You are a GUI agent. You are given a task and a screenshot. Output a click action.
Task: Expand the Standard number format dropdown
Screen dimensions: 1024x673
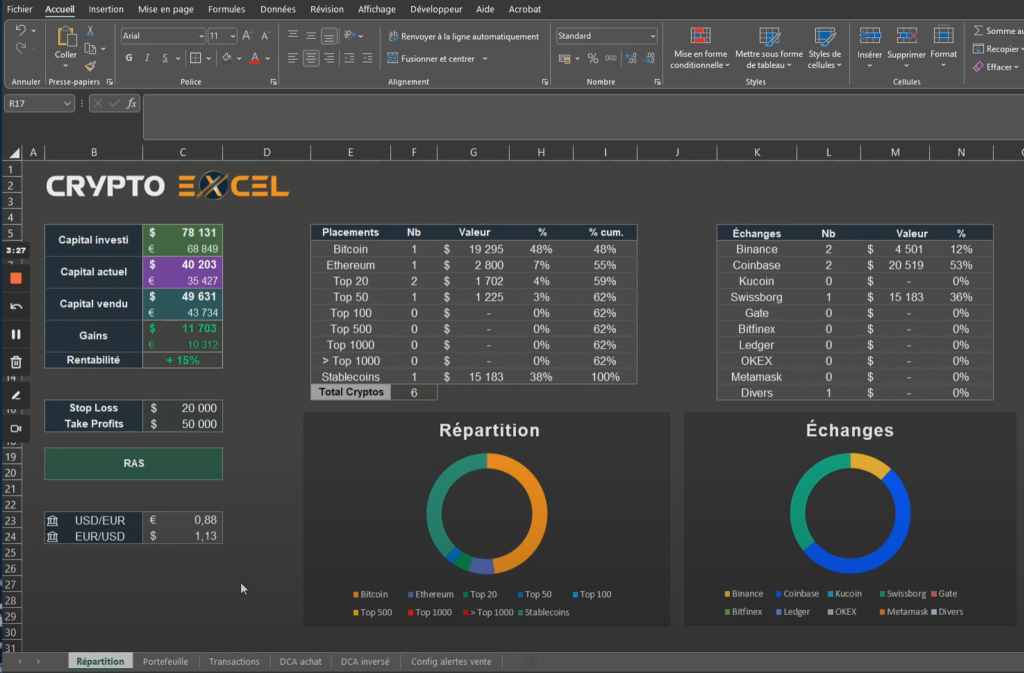[x=652, y=36]
